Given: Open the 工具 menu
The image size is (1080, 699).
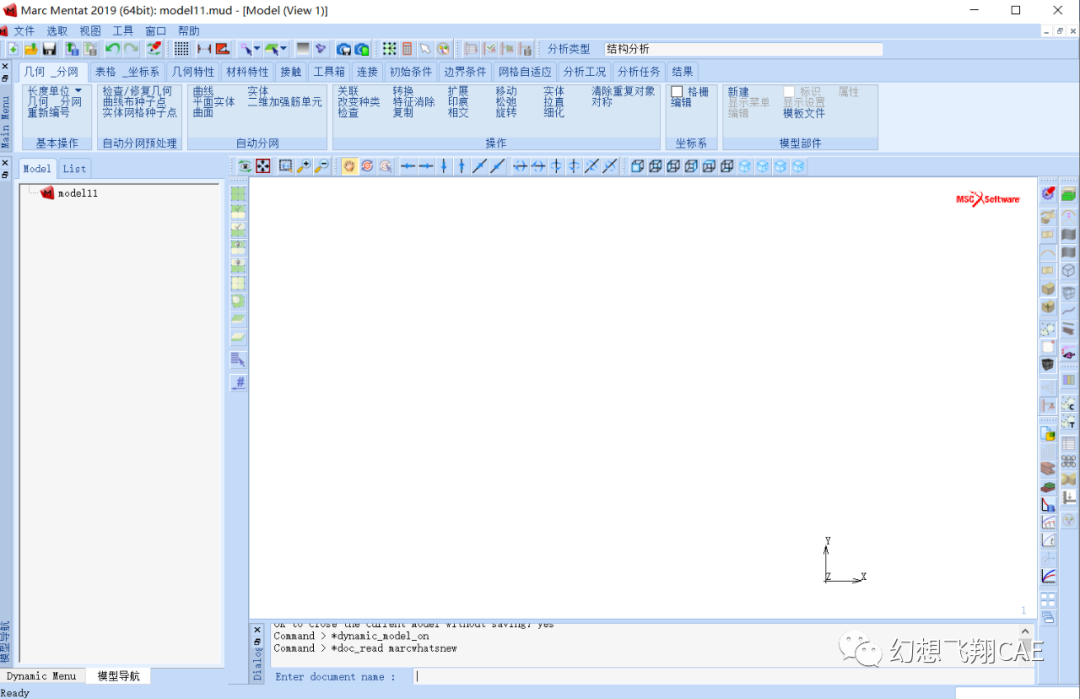Looking at the screenshot, I should pos(123,31).
